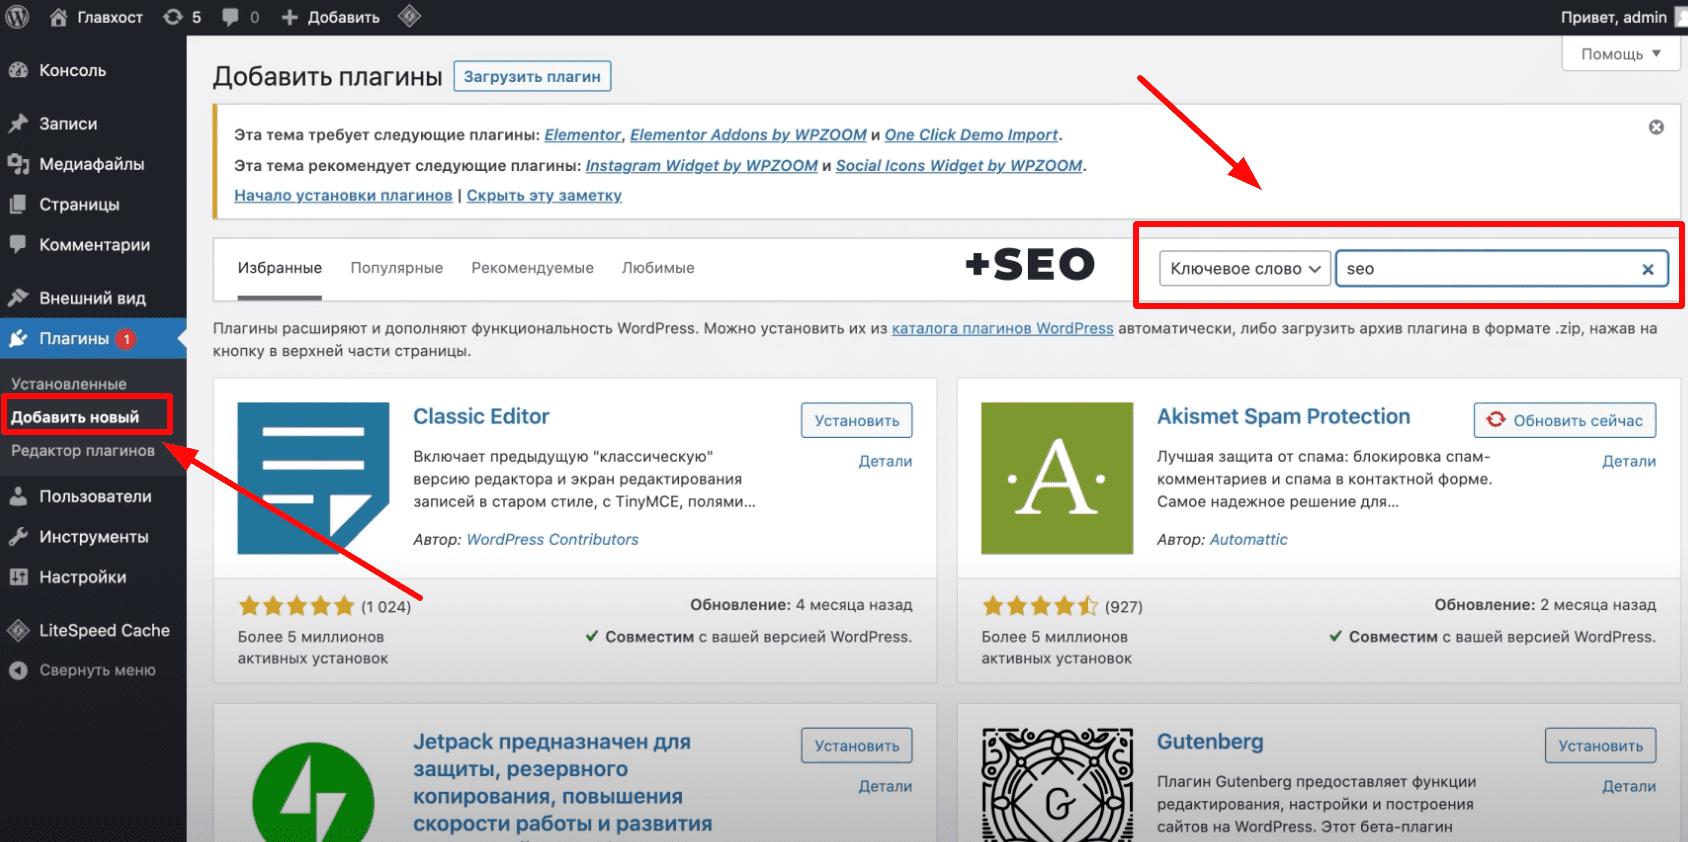Visit the Главхост site home
The image size is (1688, 842).
click(96, 17)
